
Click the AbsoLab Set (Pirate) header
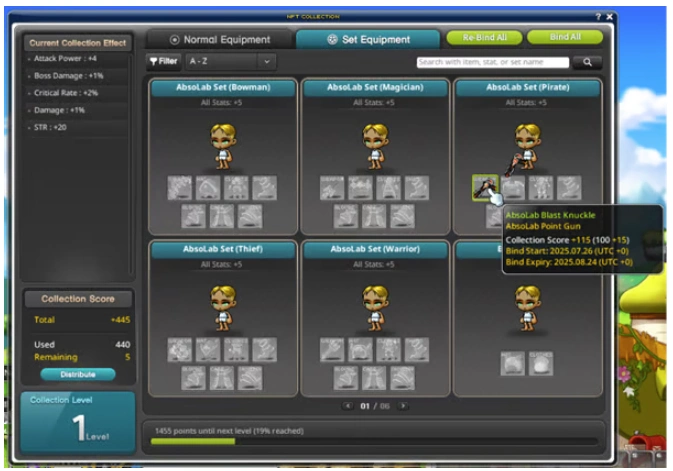click(527, 88)
